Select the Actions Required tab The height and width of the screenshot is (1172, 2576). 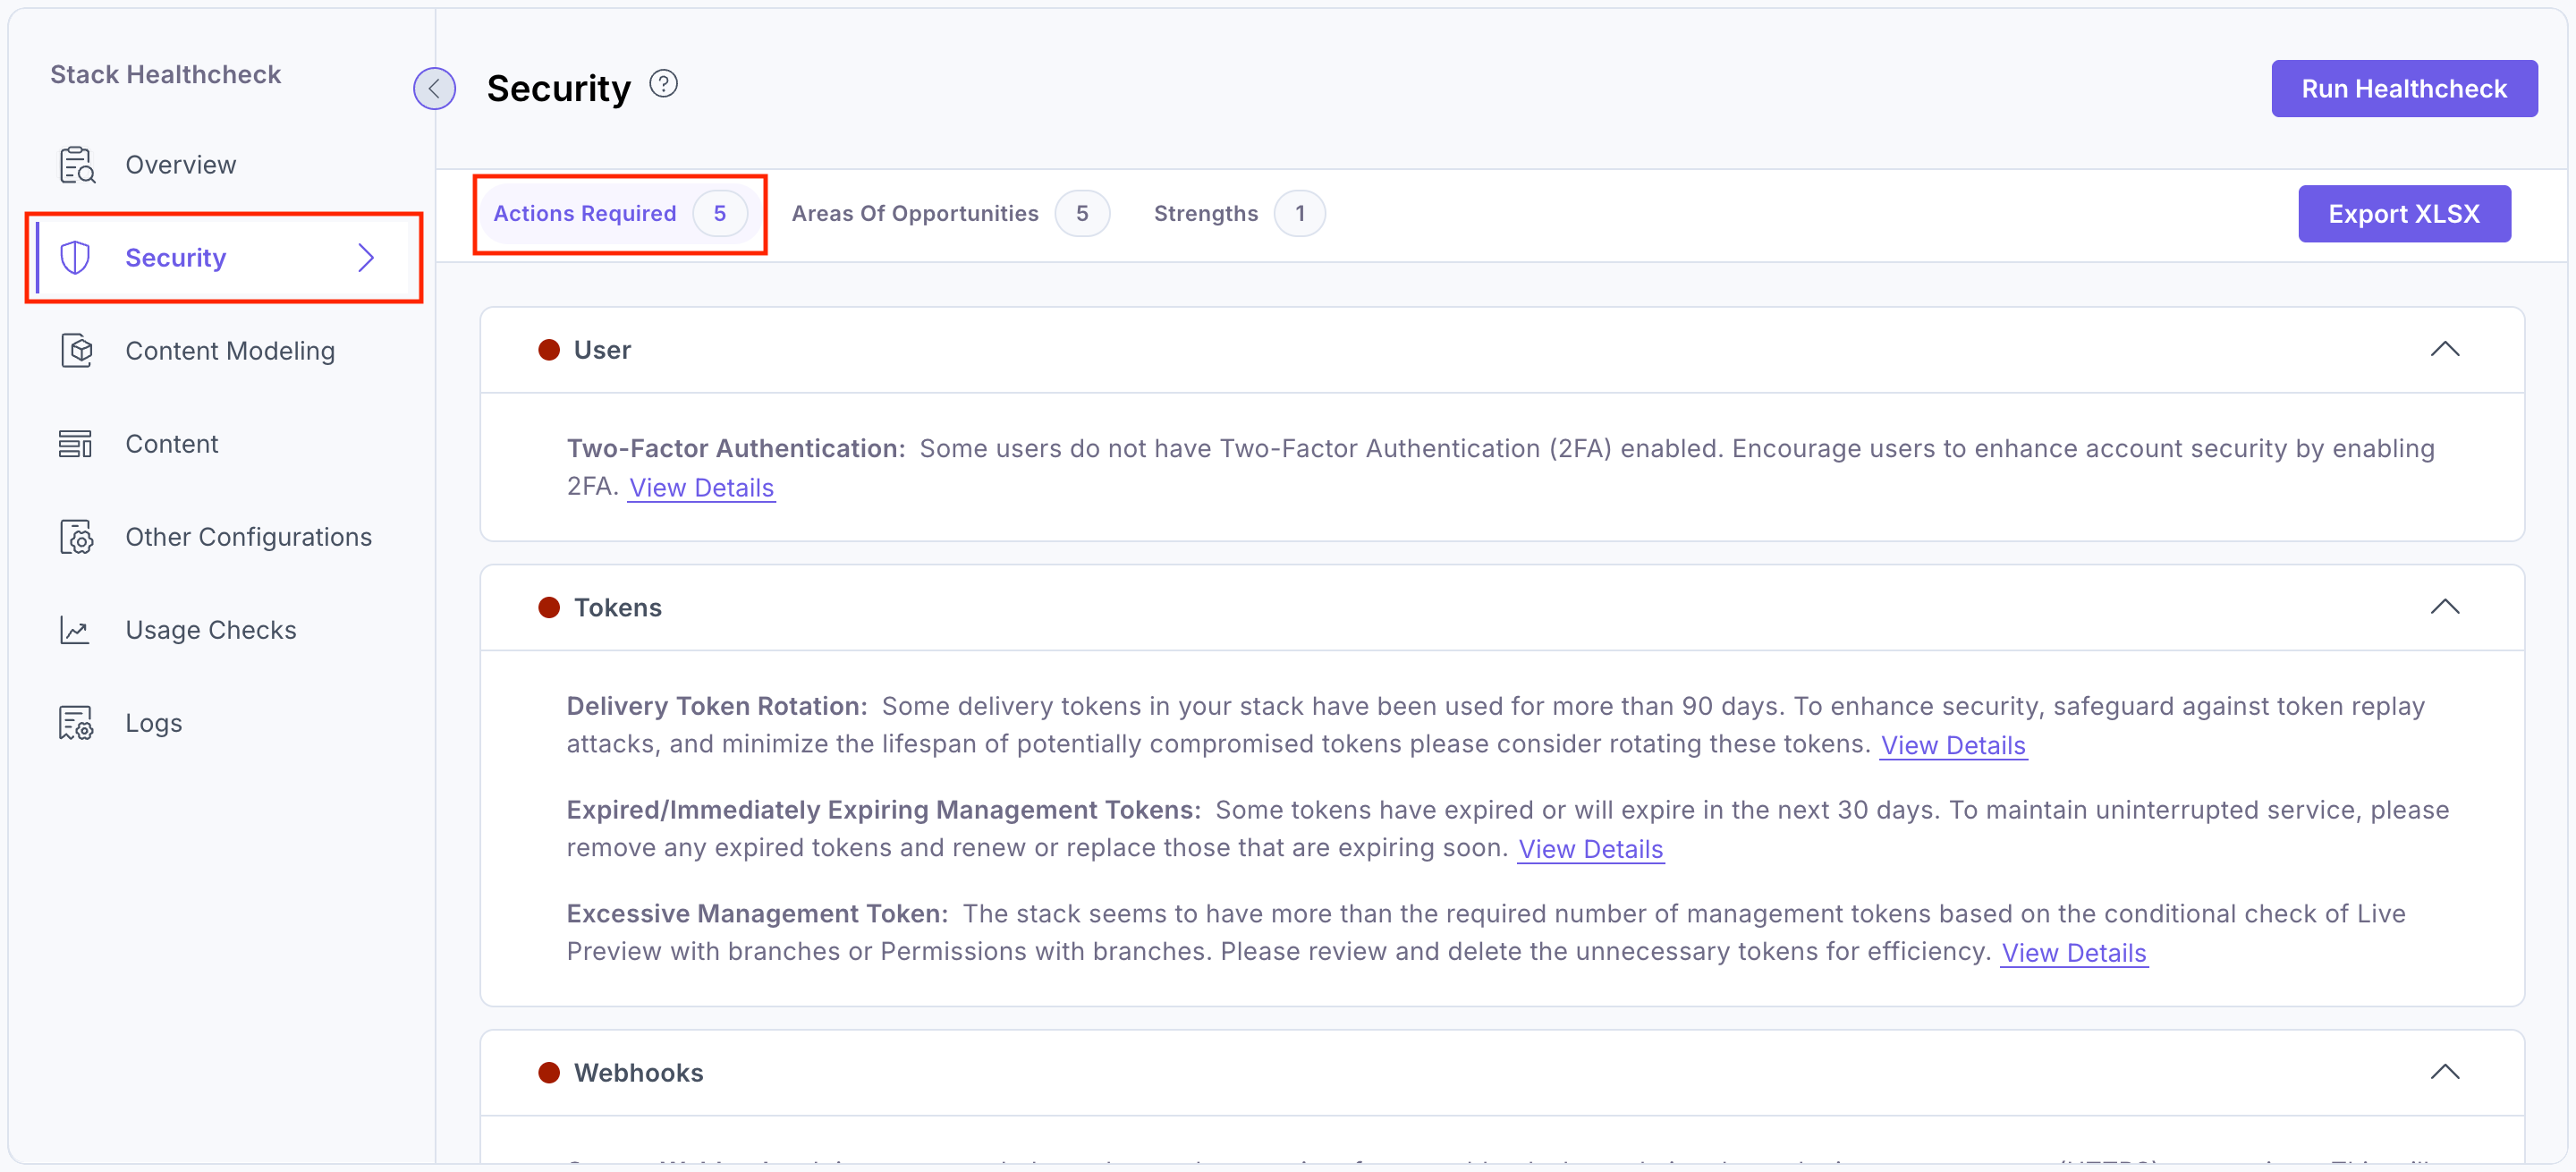pos(584,213)
